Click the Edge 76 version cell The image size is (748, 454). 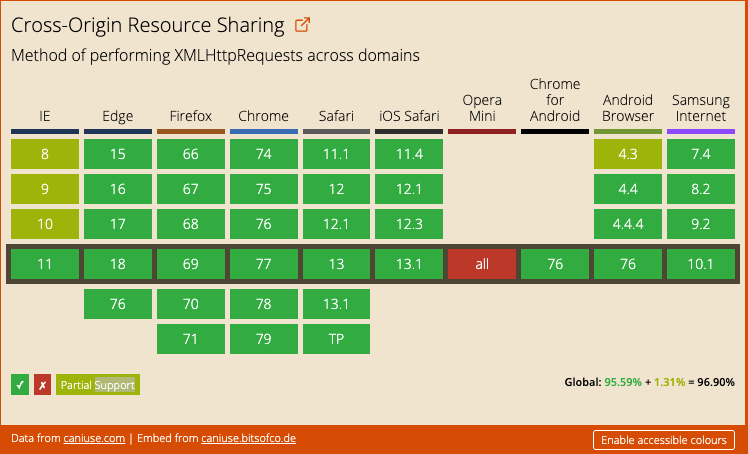pyautogui.click(x=118, y=304)
